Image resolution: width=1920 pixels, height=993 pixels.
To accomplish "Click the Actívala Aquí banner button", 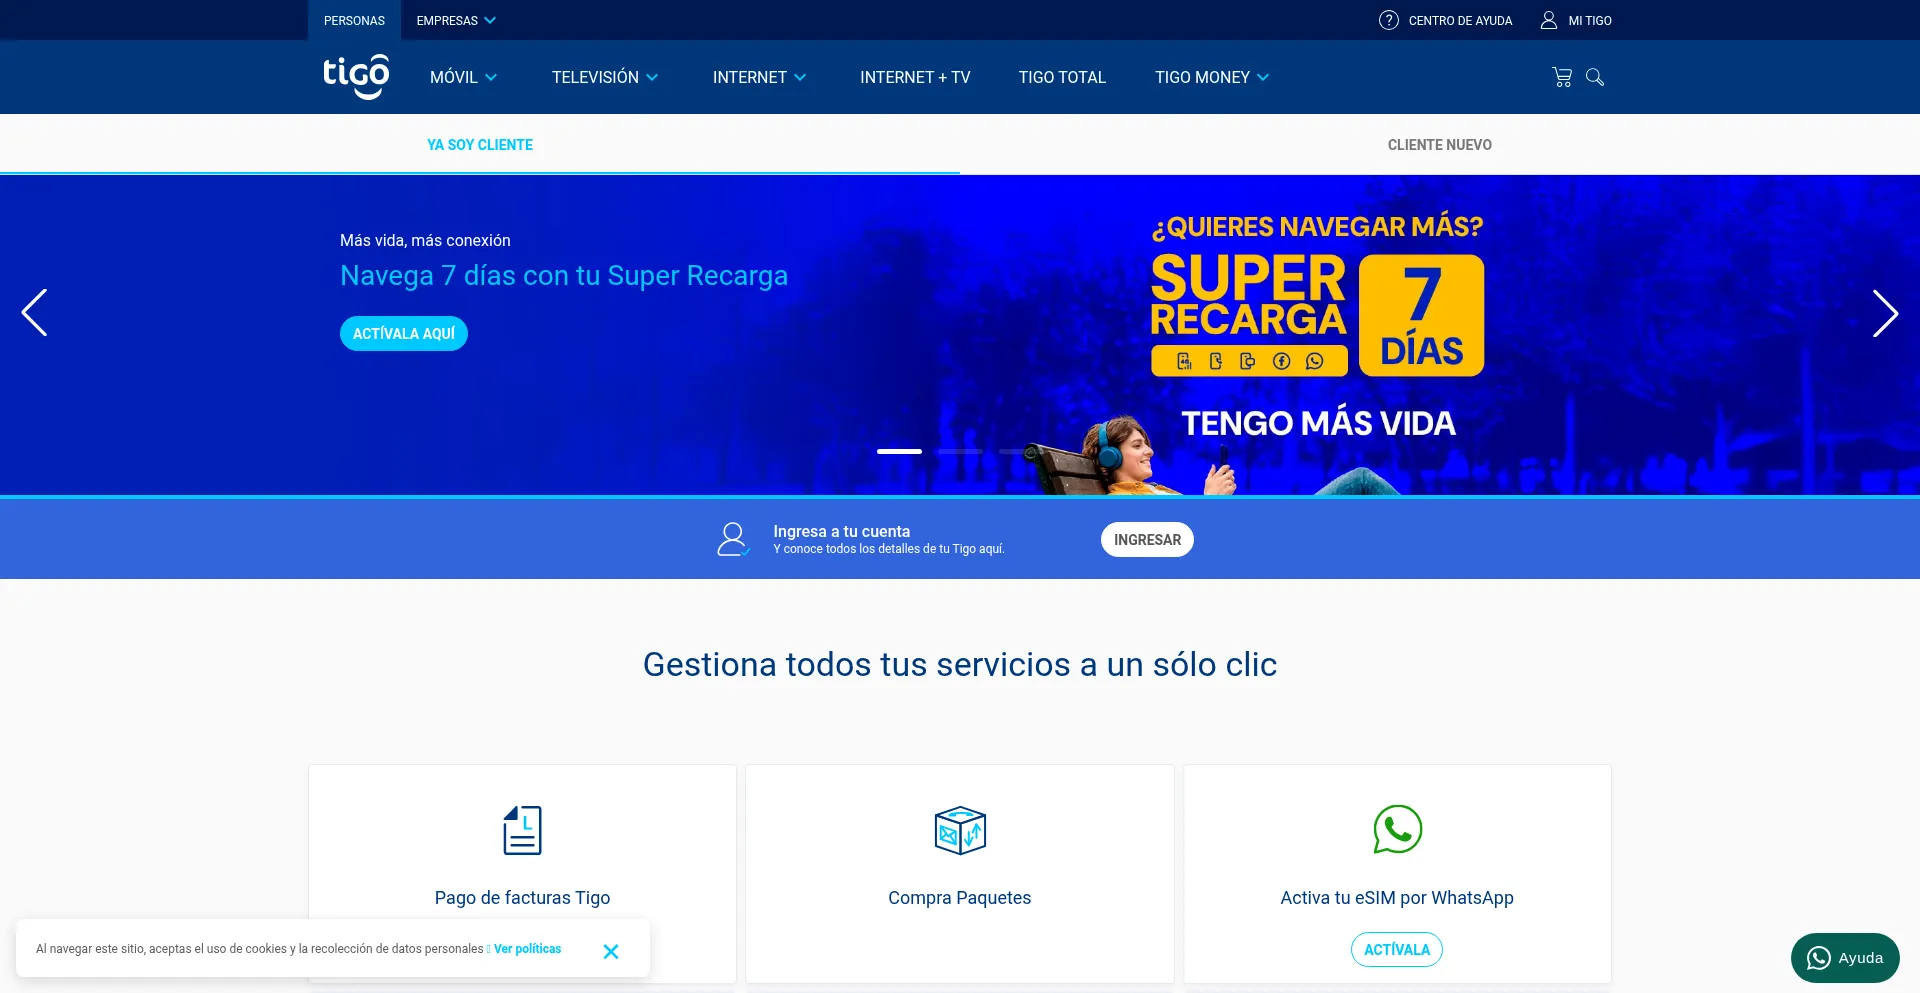I will (404, 333).
